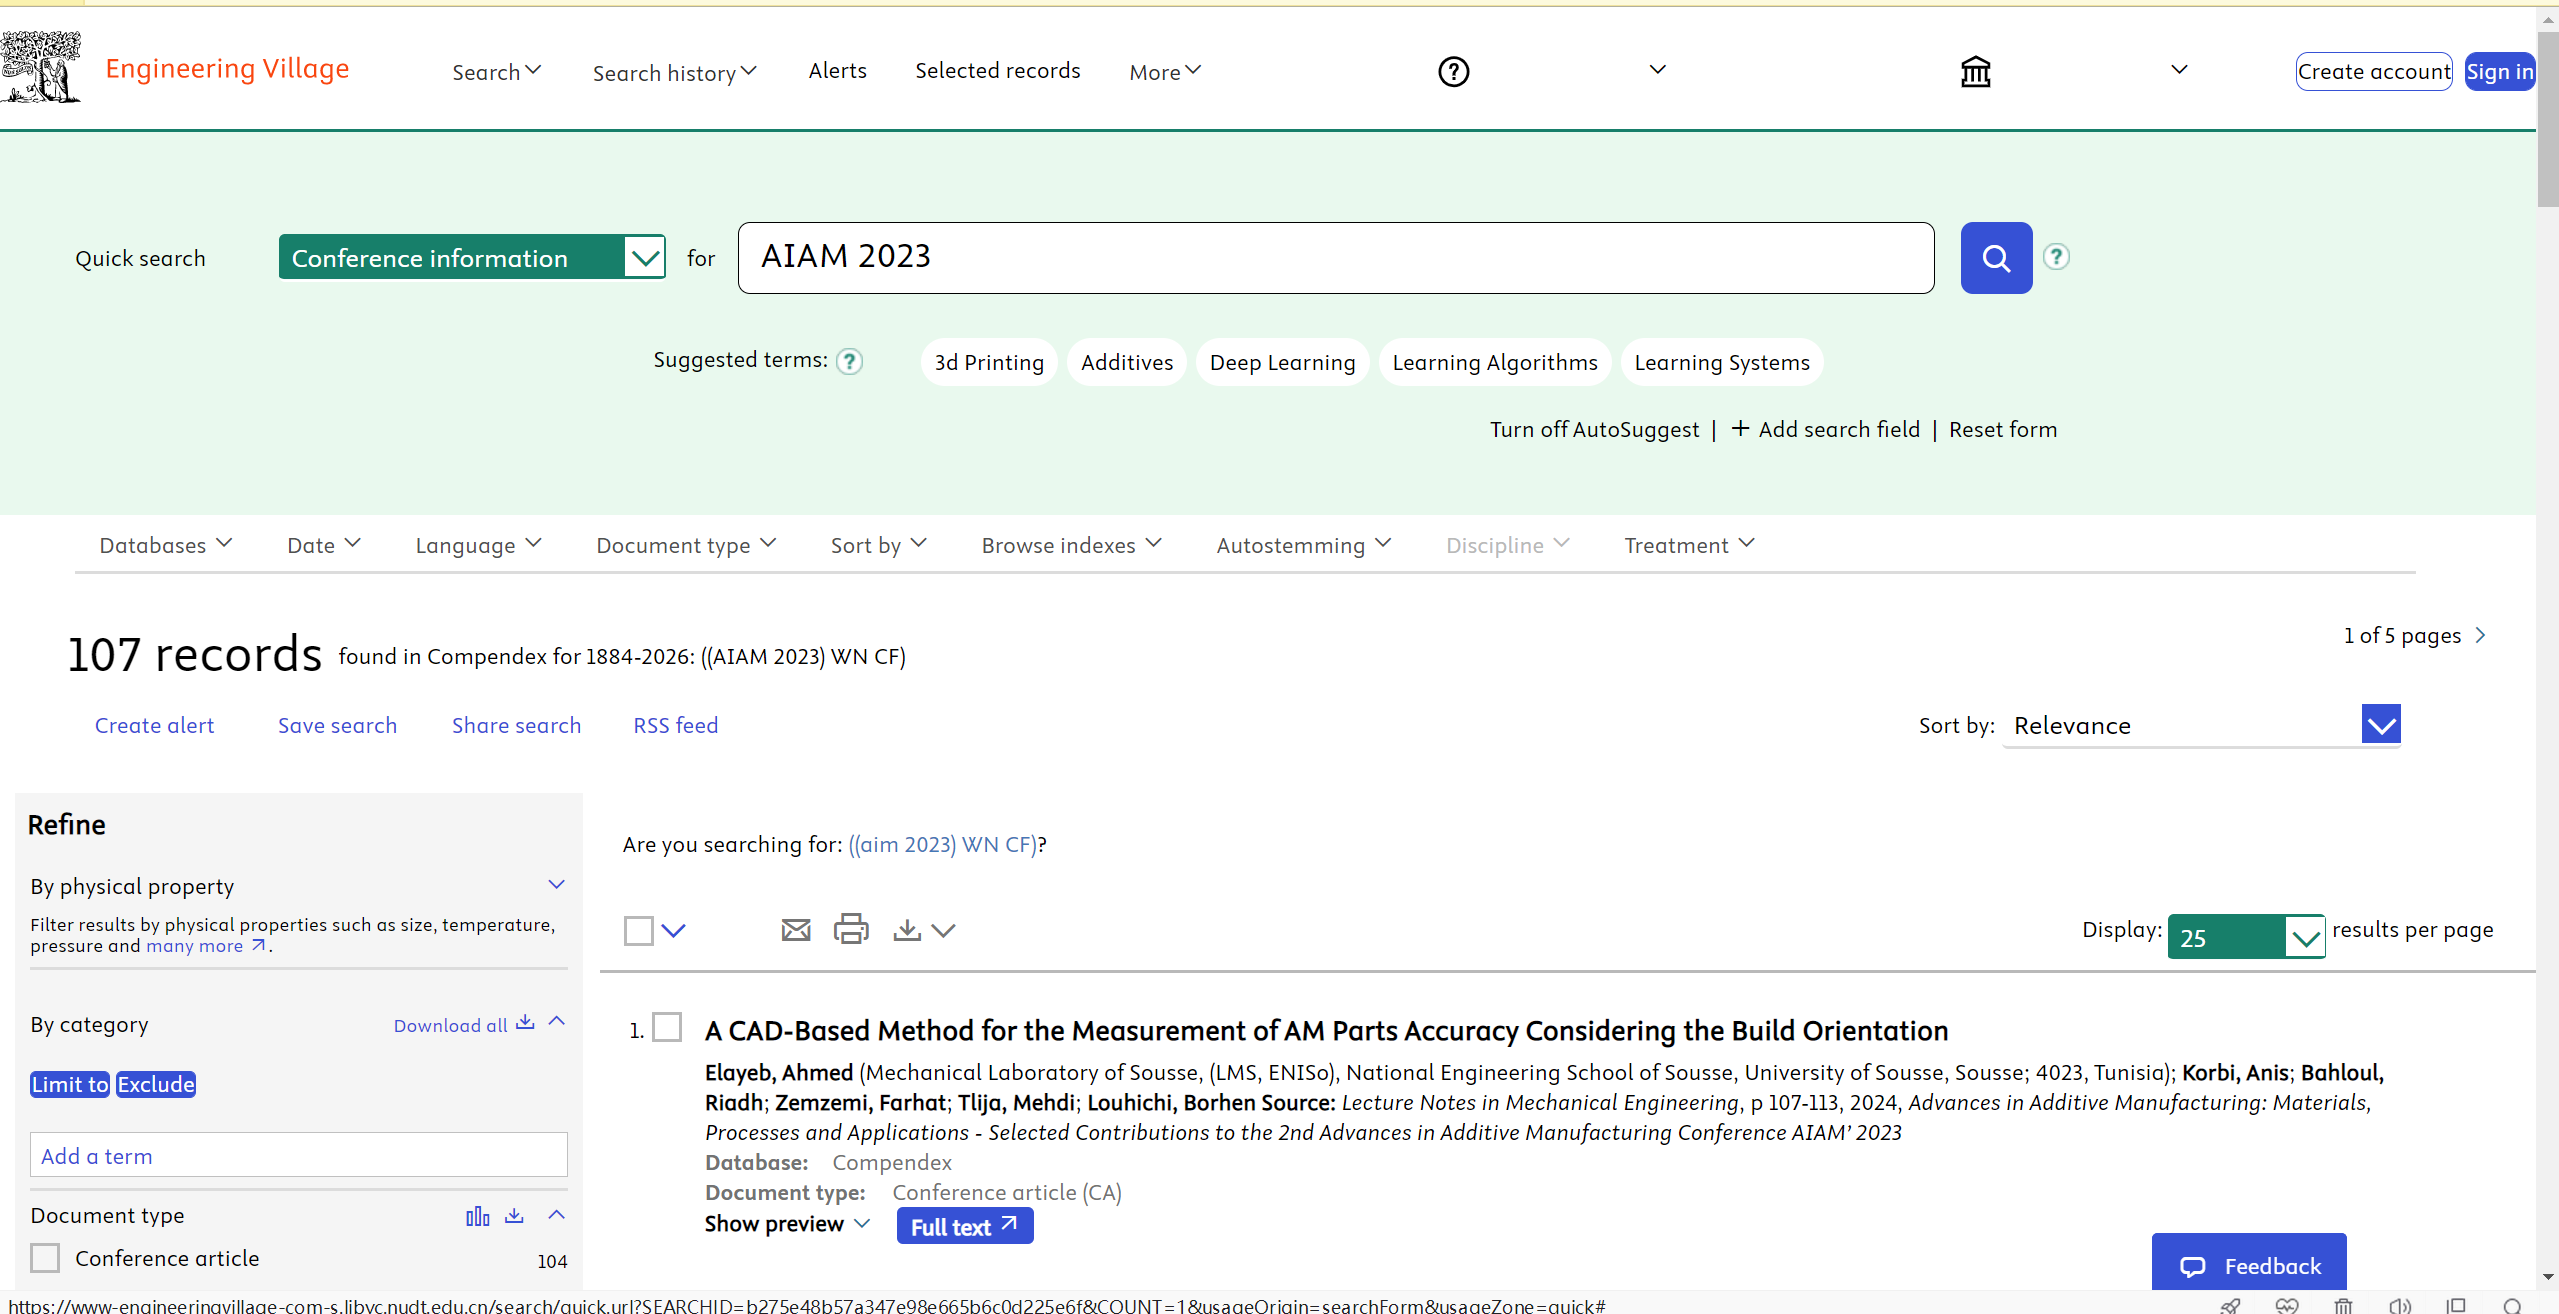The image size is (2559, 1314).
Task: Open Document type bar chart icon
Action: [x=478, y=1216]
